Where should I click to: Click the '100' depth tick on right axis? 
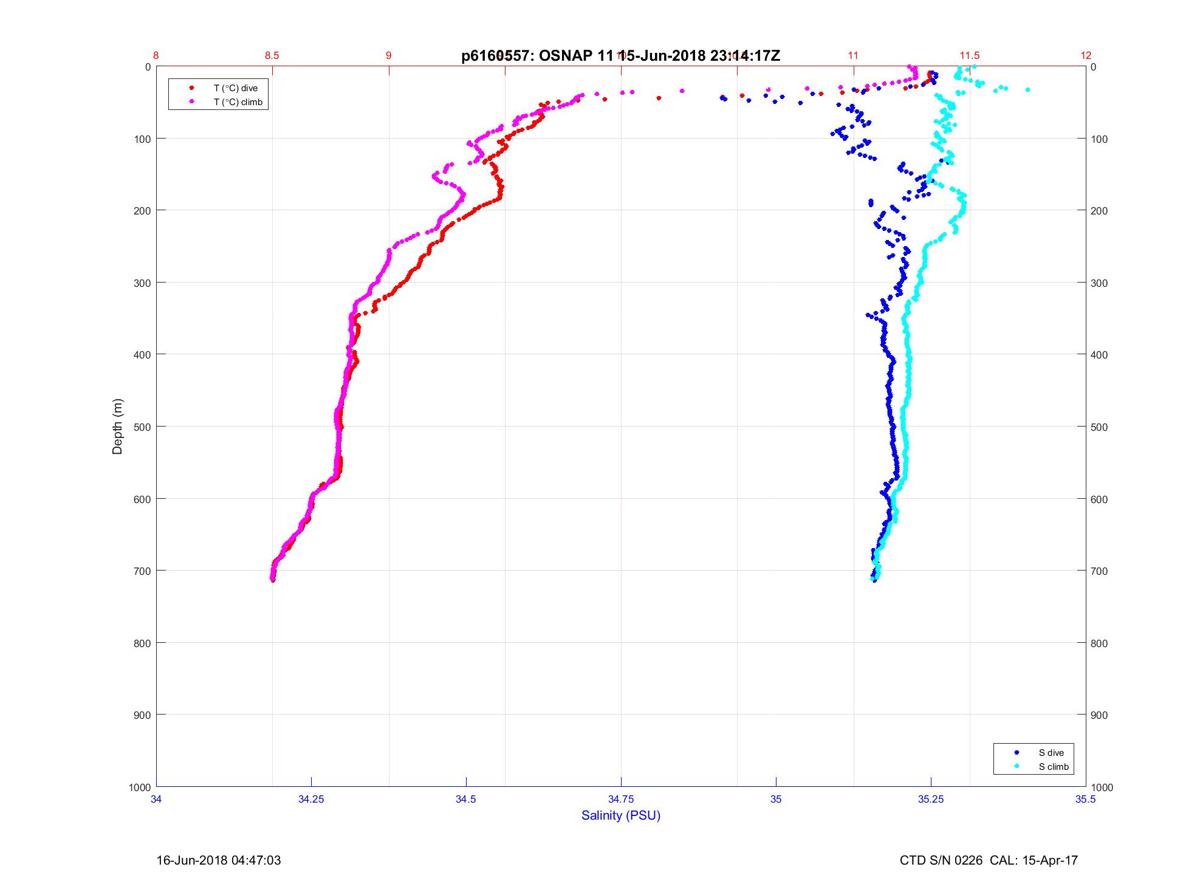[1100, 139]
